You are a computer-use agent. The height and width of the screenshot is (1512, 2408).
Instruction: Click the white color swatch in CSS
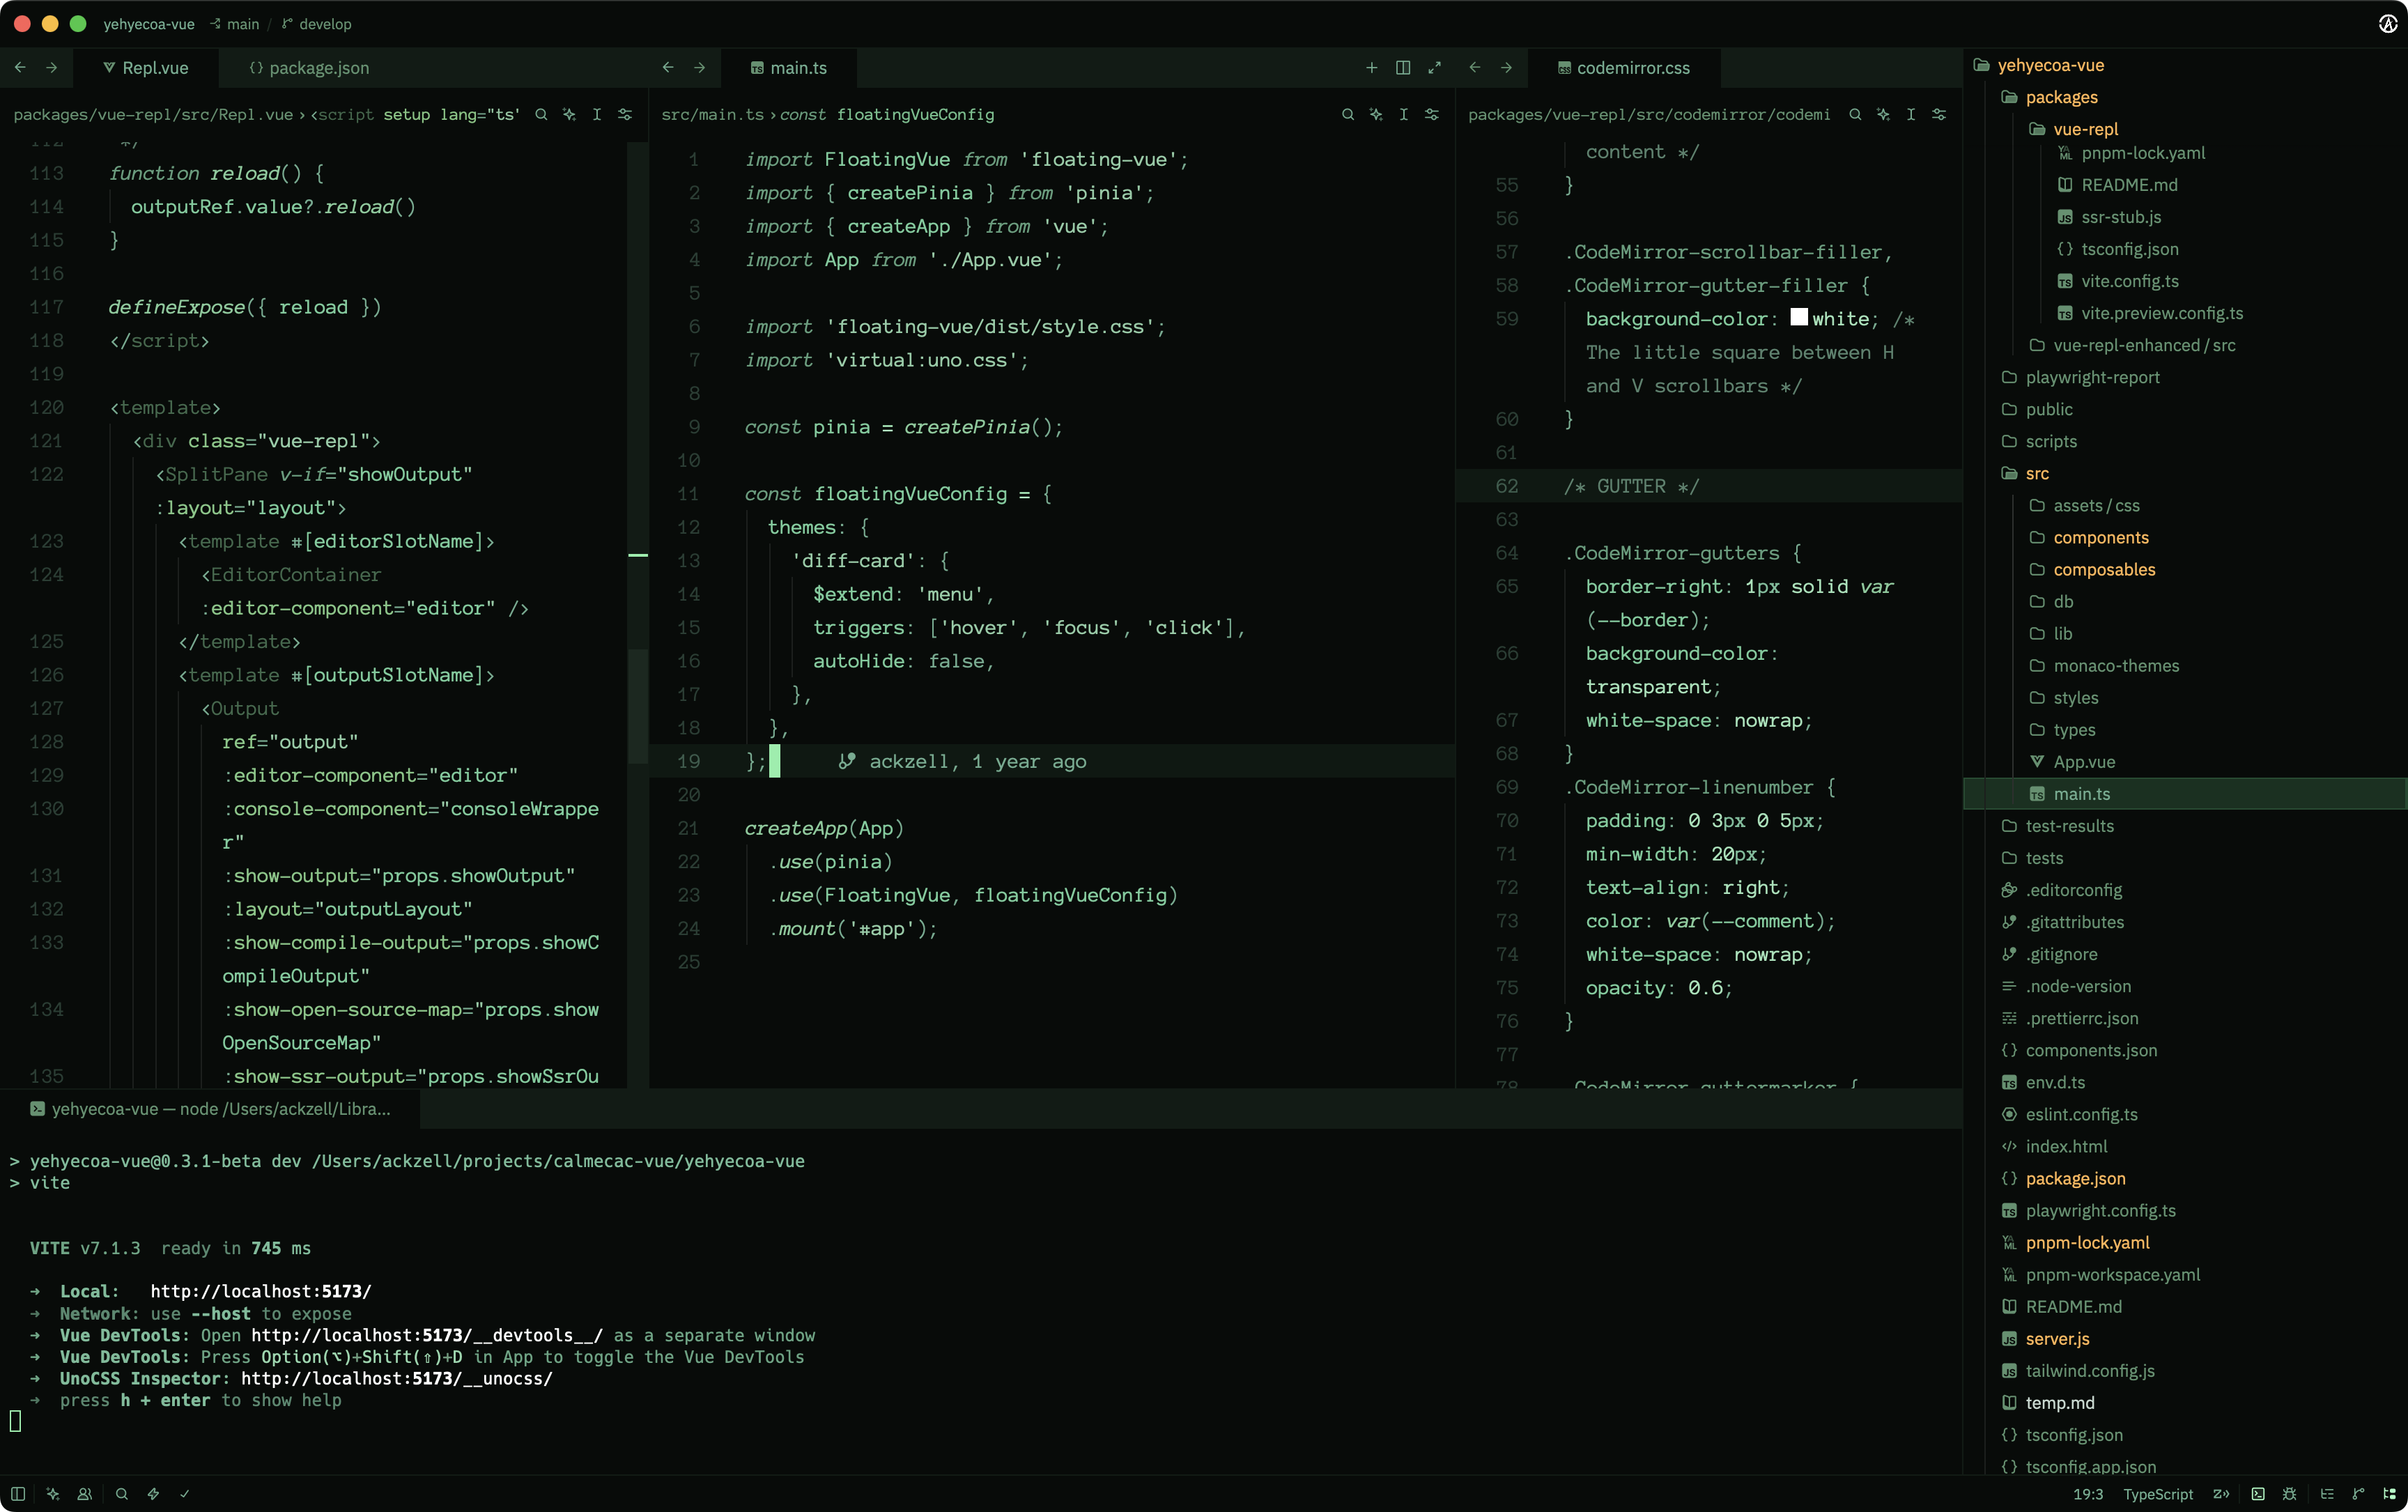[1799, 318]
